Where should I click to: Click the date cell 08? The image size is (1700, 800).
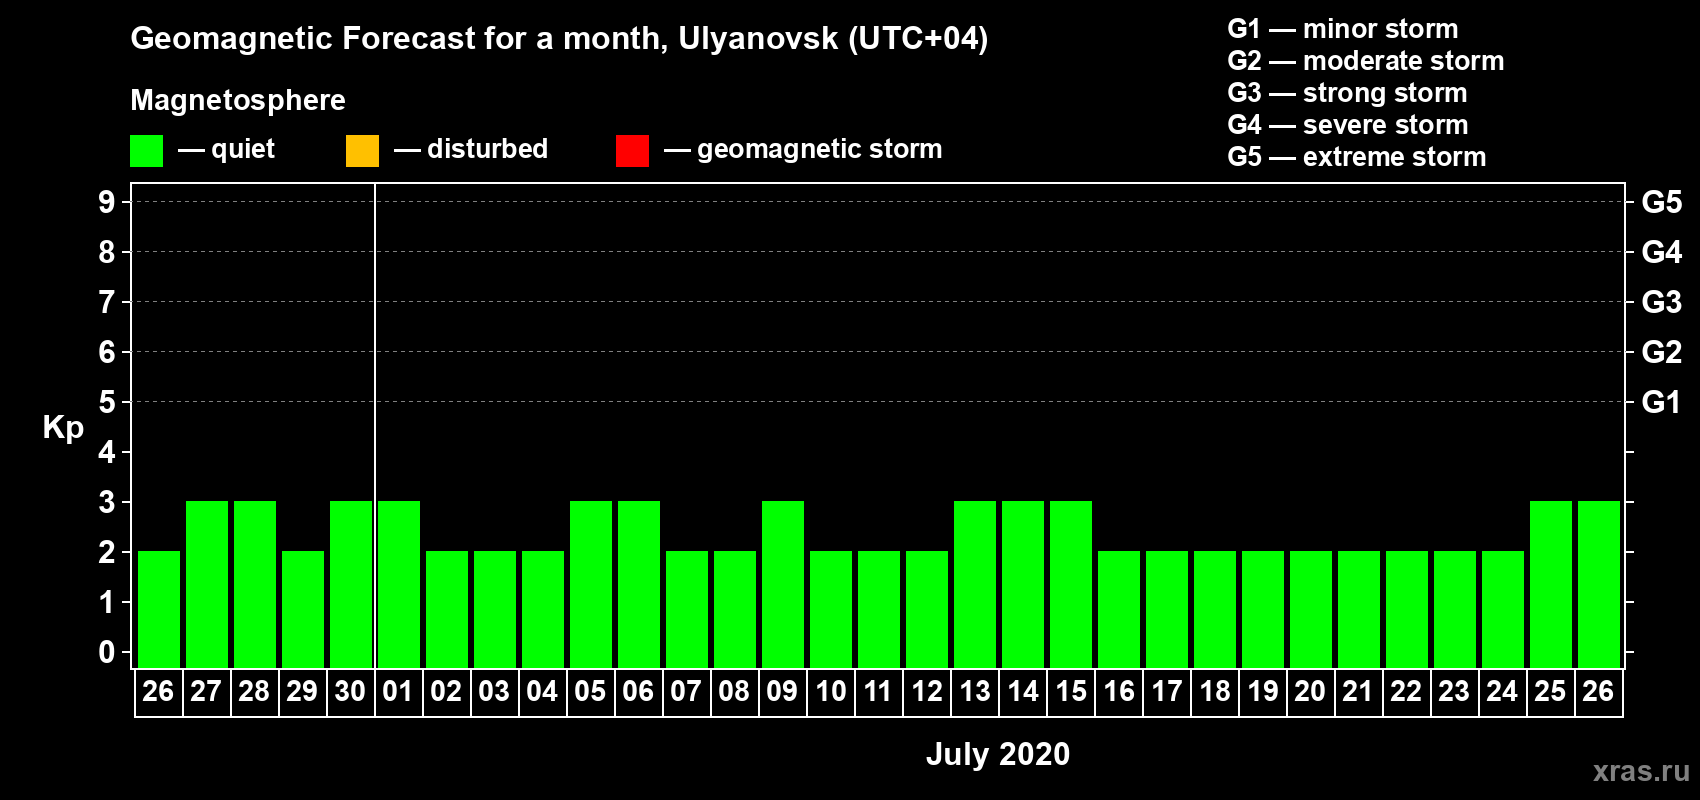pyautogui.click(x=734, y=692)
